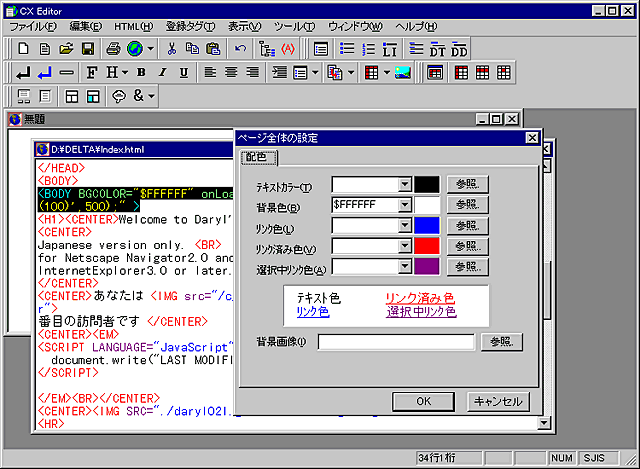This screenshot has width=640, height=469.
Task: Click black text color swatch
Action: click(427, 184)
